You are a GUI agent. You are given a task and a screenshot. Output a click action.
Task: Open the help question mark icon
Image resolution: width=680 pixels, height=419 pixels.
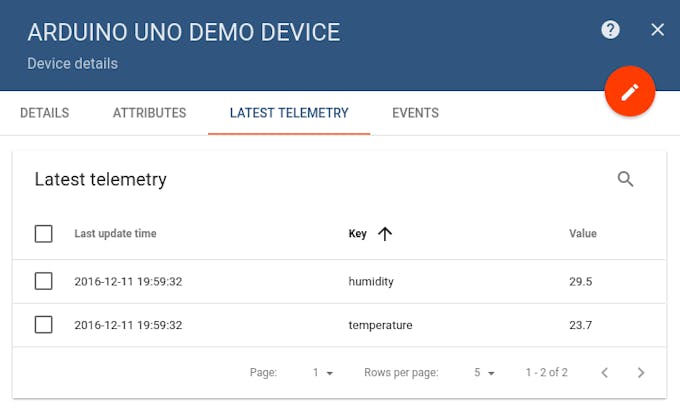point(610,30)
